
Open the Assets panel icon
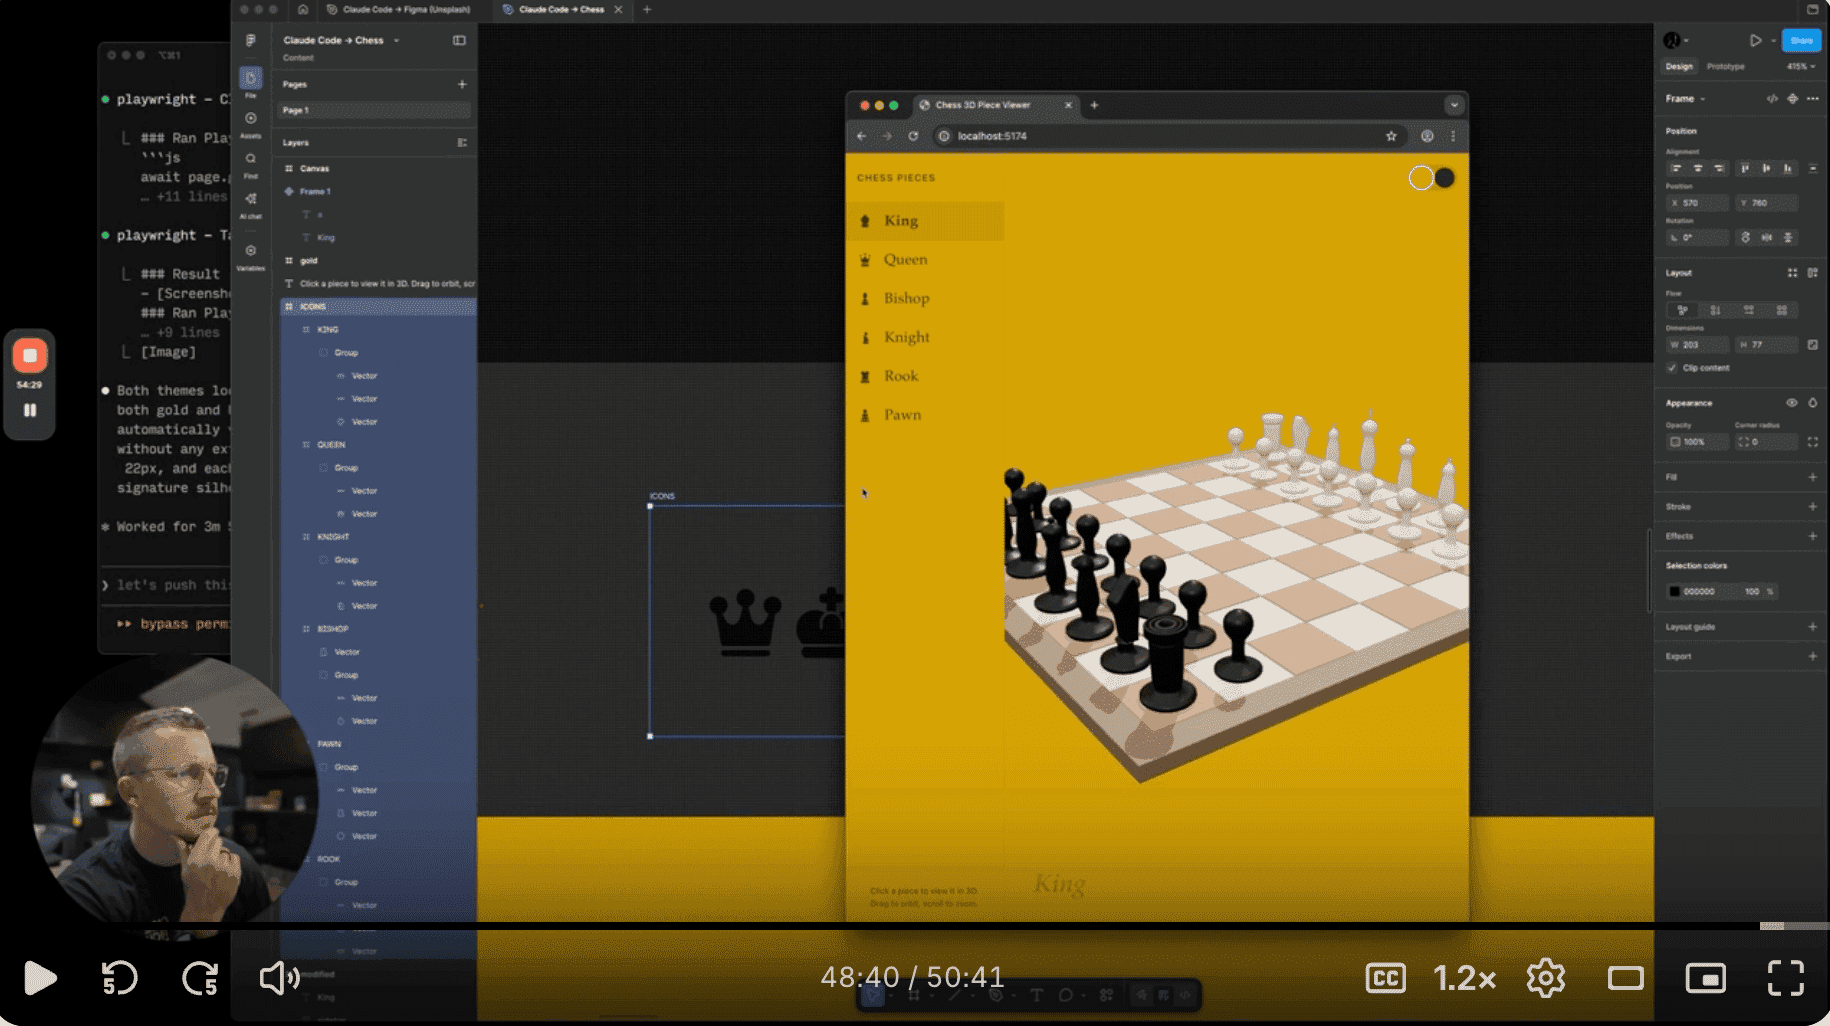pos(251,118)
